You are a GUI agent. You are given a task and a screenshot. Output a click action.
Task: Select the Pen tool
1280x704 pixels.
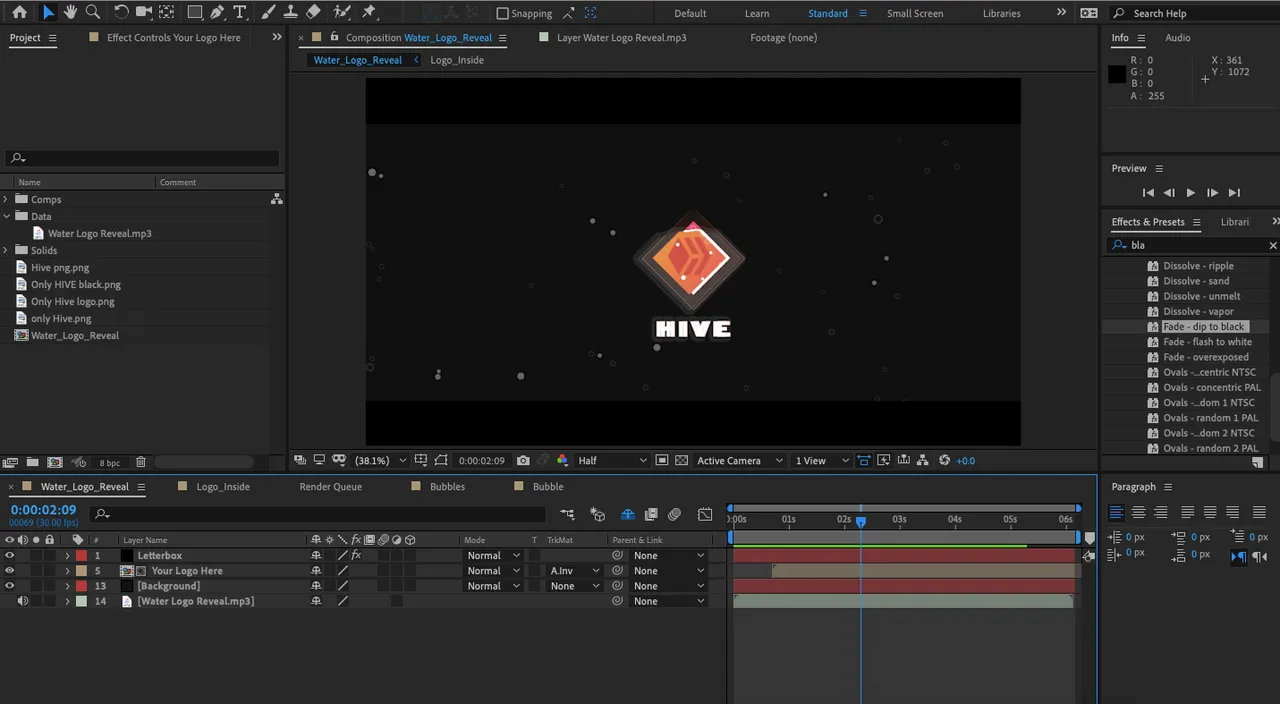(217, 13)
